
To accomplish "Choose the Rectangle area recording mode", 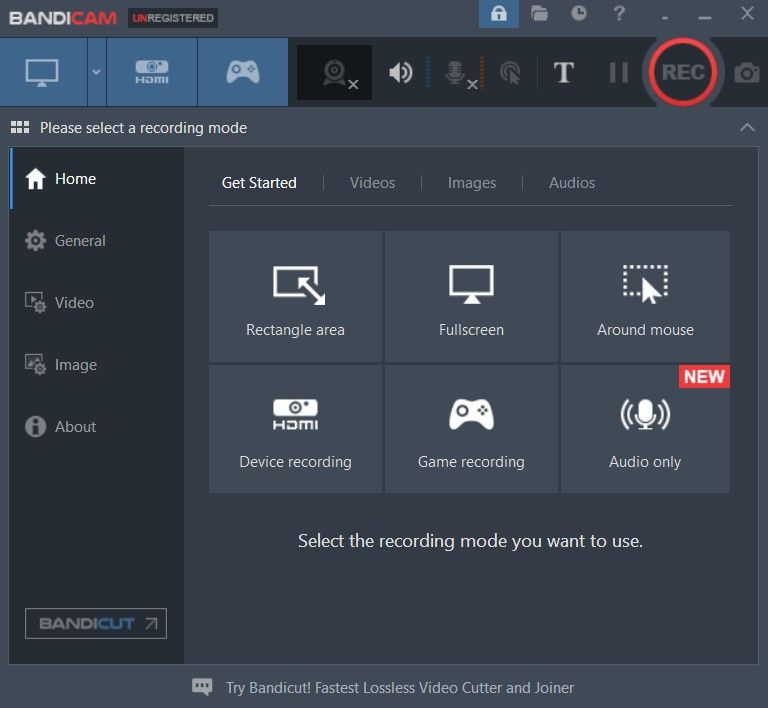I will [295, 297].
